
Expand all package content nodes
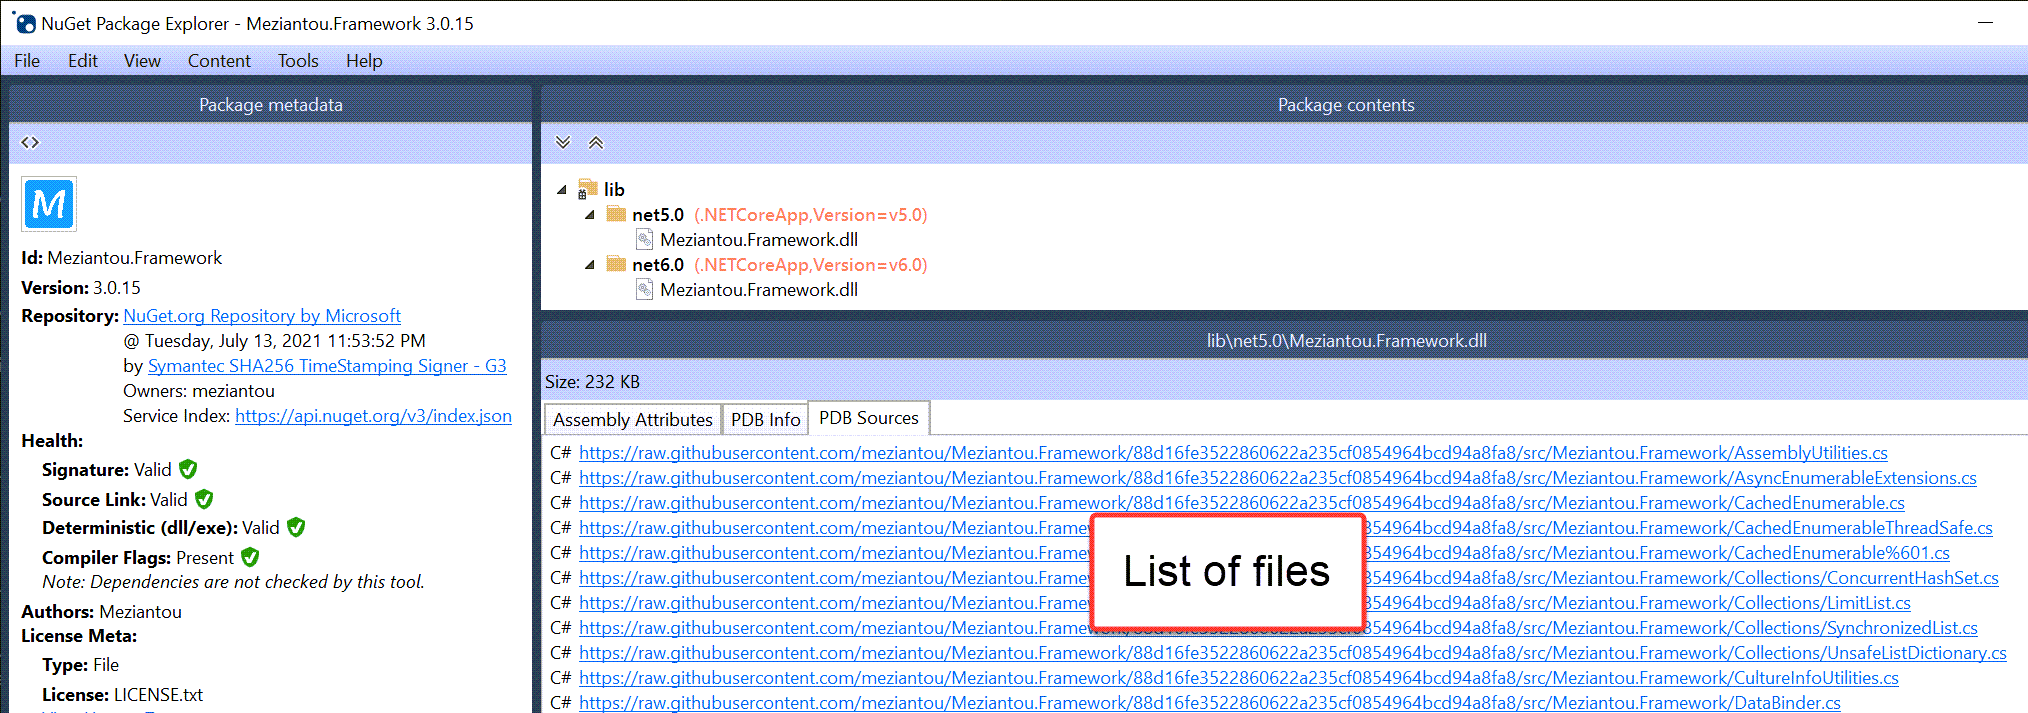563,142
